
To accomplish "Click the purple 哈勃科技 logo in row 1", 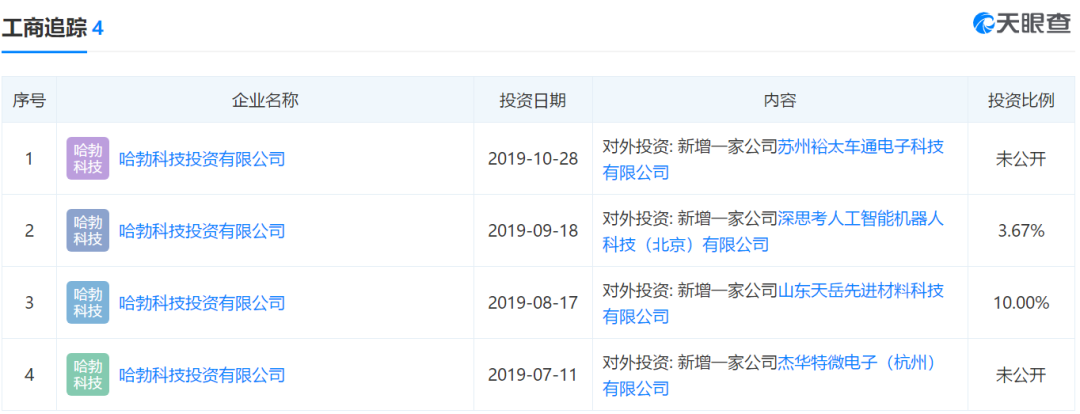I will click(x=87, y=158).
